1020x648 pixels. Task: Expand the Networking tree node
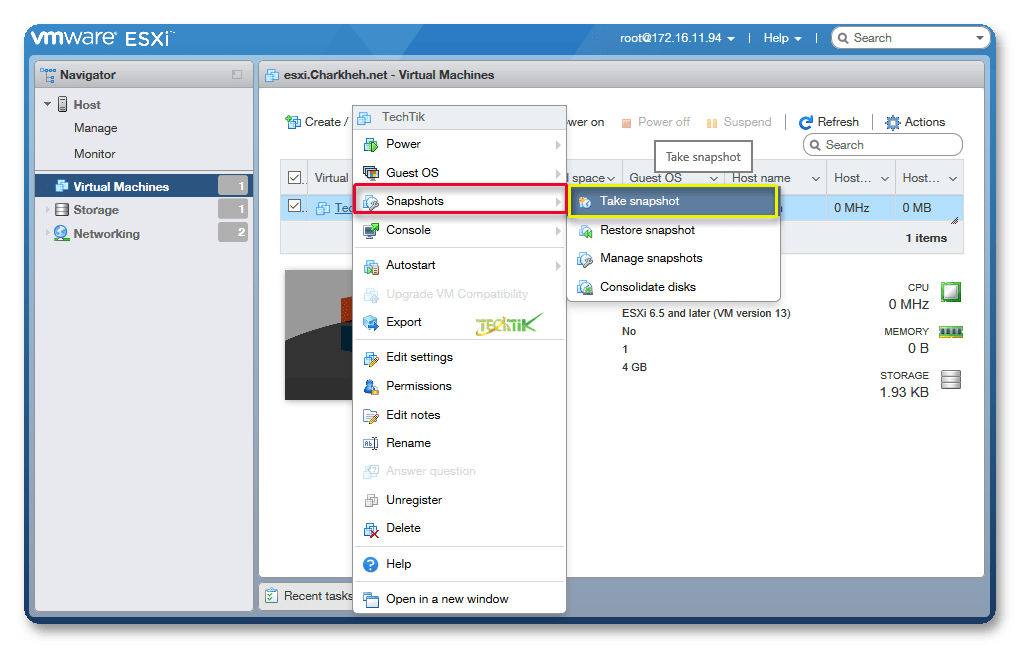[47, 233]
